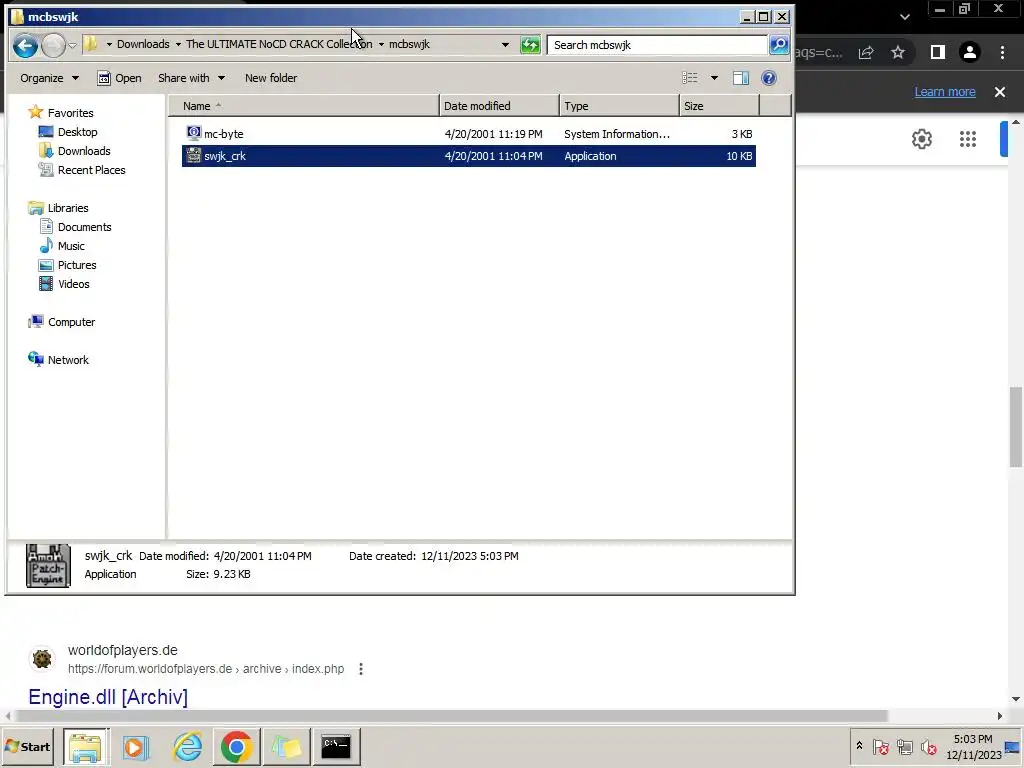The width and height of the screenshot is (1024, 768).
Task: Share this page icon in Chrome
Action: [866, 52]
